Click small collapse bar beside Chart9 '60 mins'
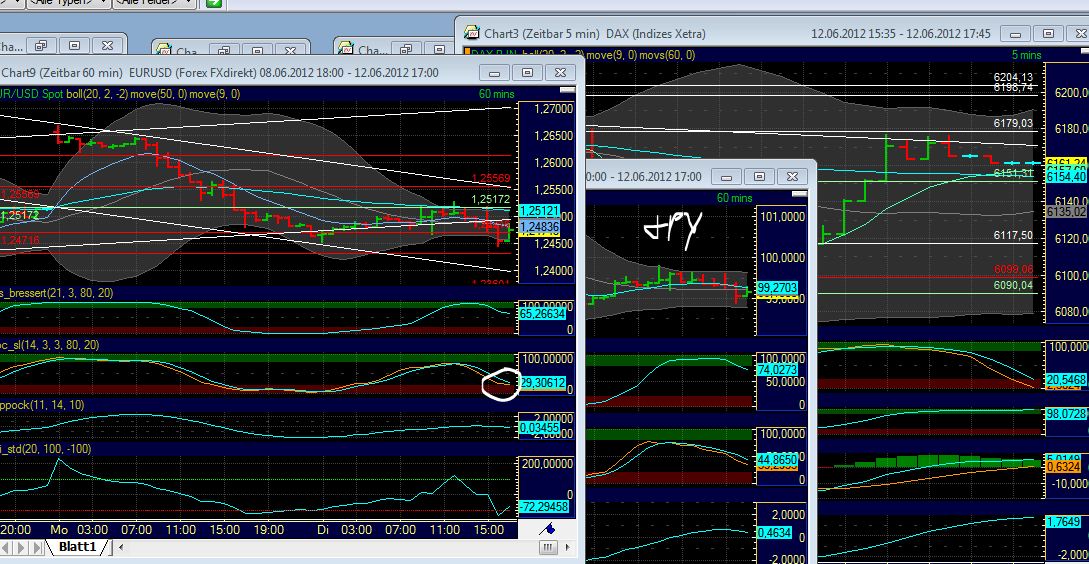The height and width of the screenshot is (564, 1089). (568, 90)
